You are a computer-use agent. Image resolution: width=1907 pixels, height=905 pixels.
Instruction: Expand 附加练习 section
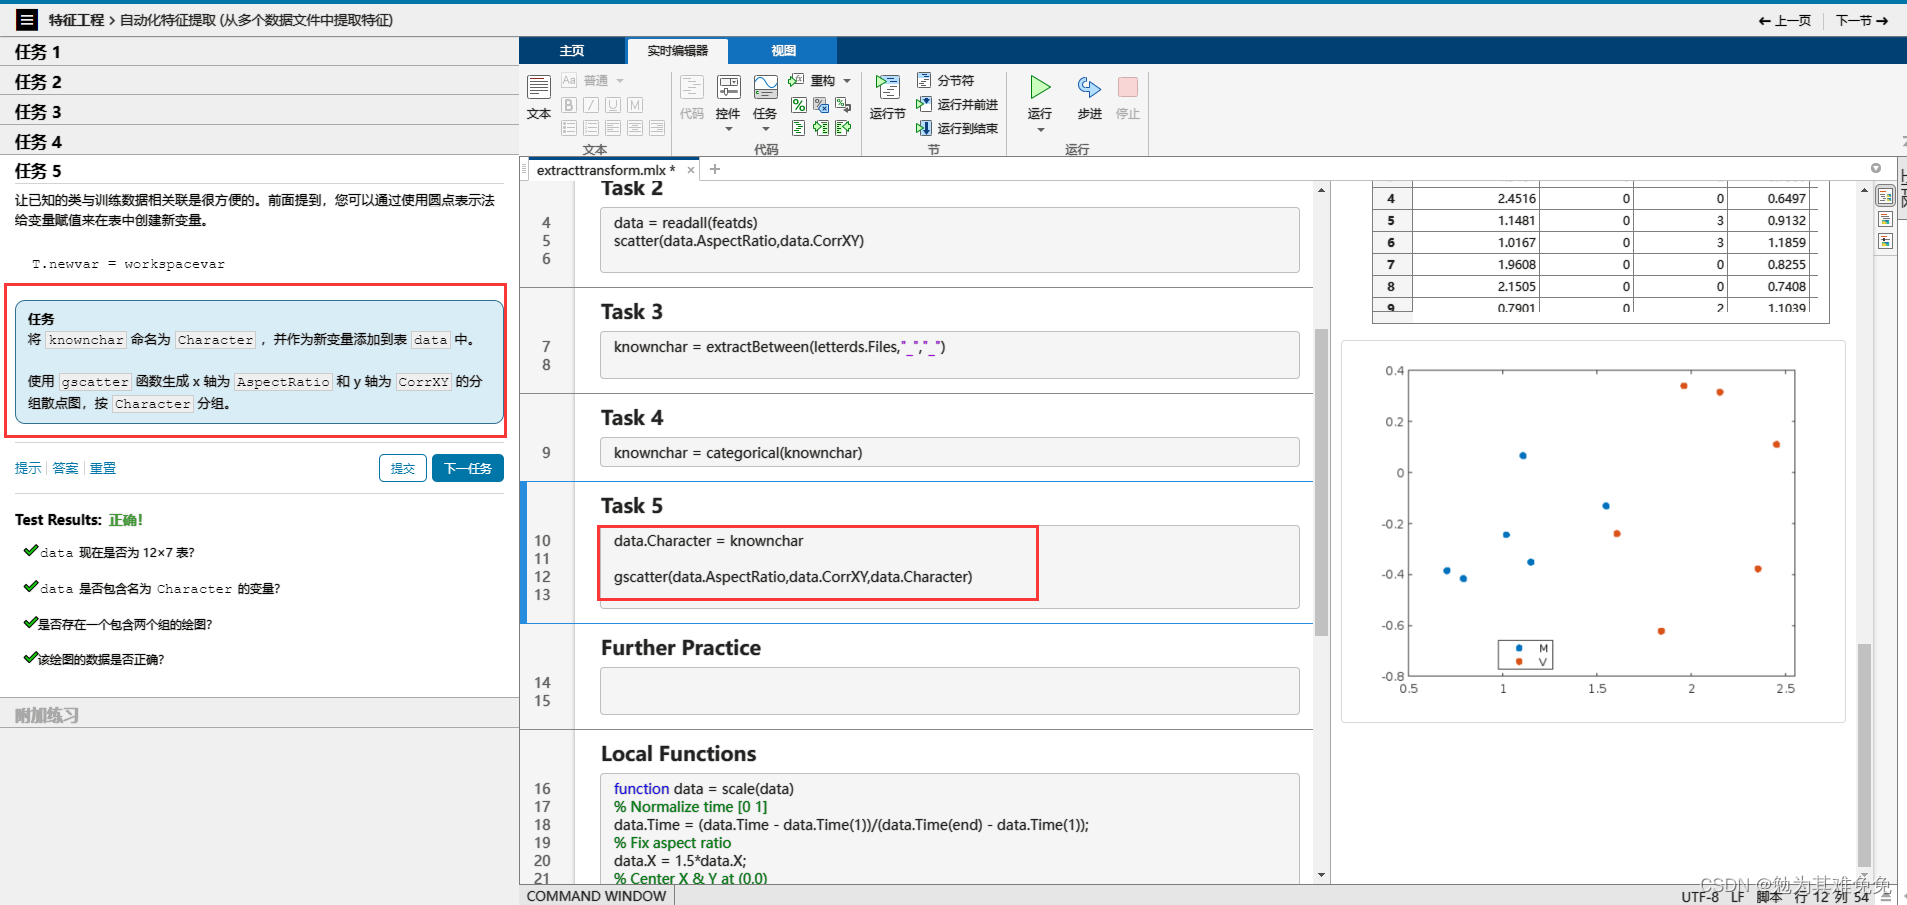(x=259, y=715)
